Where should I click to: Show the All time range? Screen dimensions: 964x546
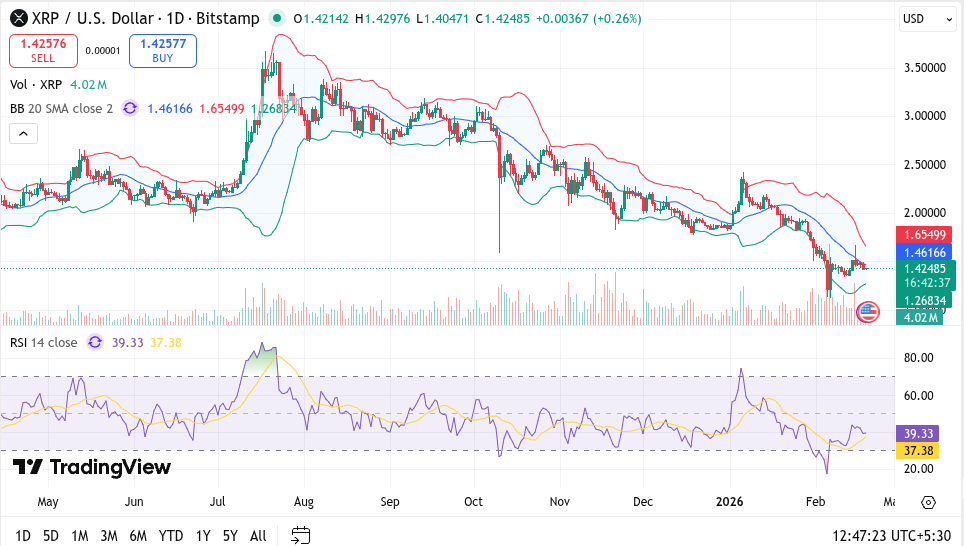tap(258, 535)
